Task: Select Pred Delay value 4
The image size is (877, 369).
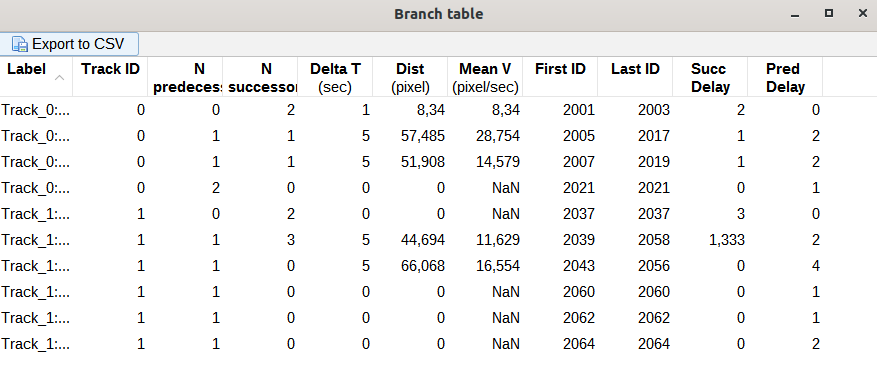Action: click(785, 266)
